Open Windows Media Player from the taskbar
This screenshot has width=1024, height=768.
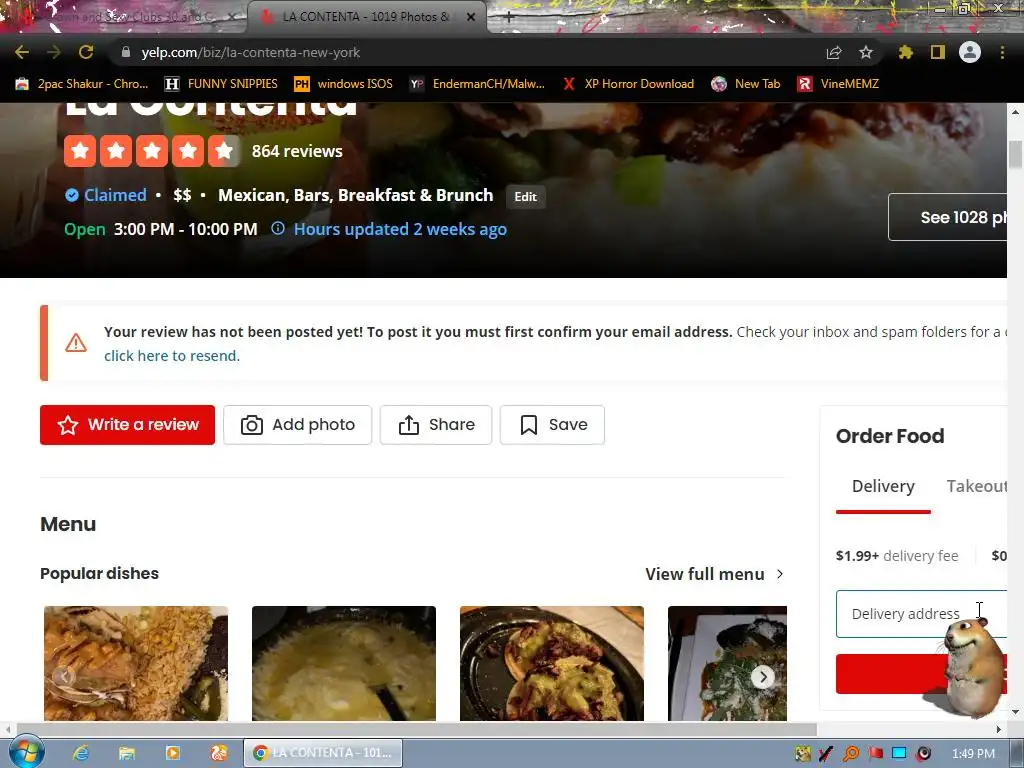173,753
